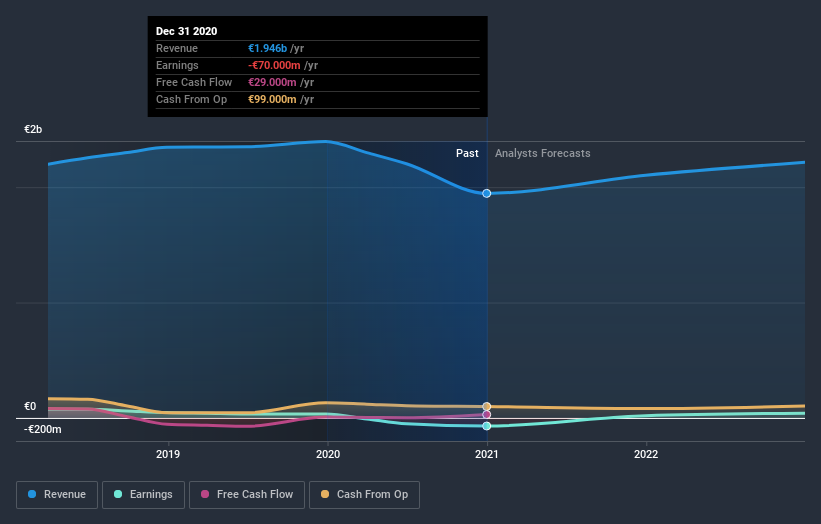Click the €2b y-axis label
Screen dimensions: 821x524
coord(33,129)
